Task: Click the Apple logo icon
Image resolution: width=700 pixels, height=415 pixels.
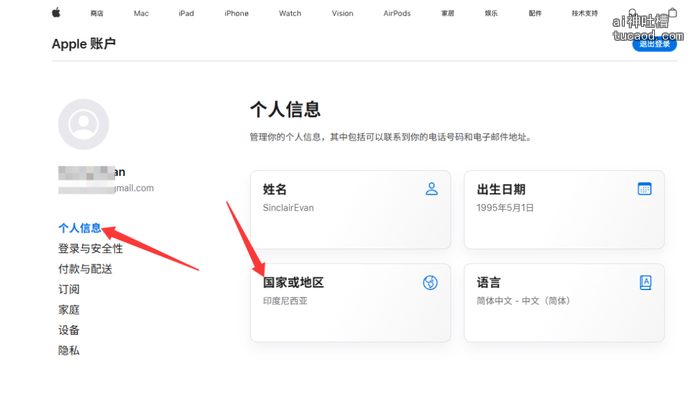Action: pyautogui.click(x=56, y=13)
